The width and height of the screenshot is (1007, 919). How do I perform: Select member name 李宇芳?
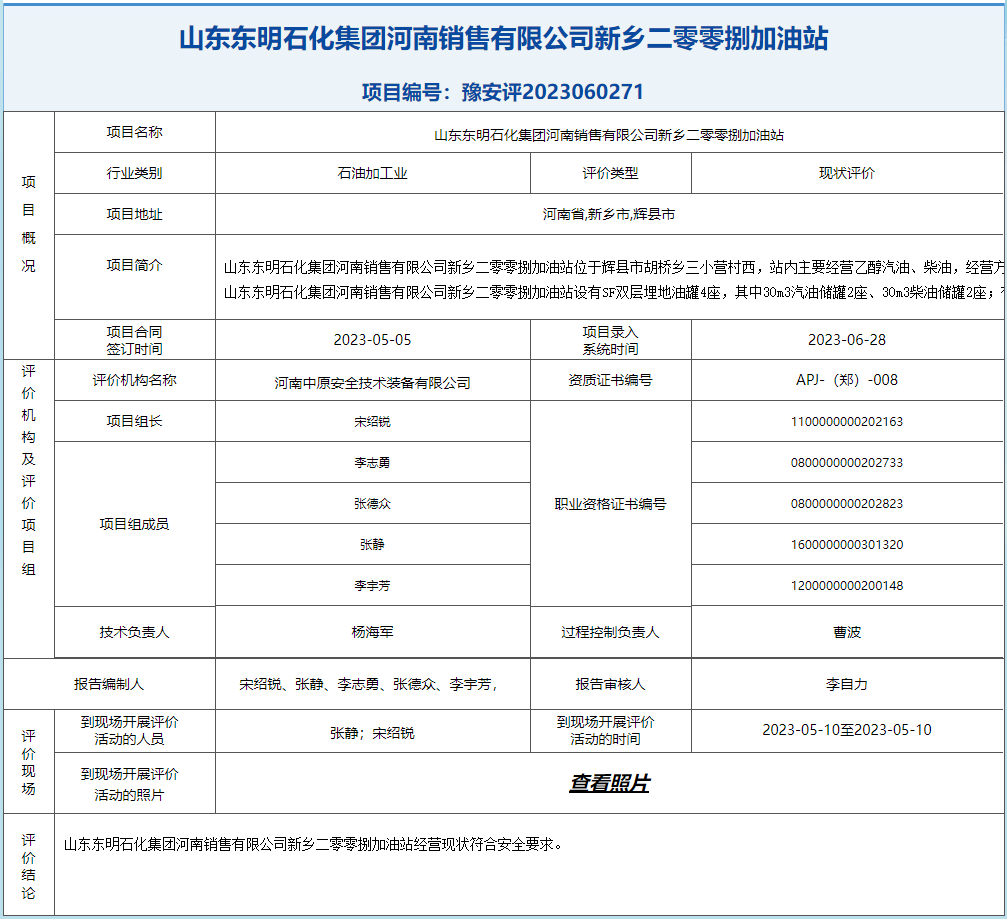coord(372,586)
